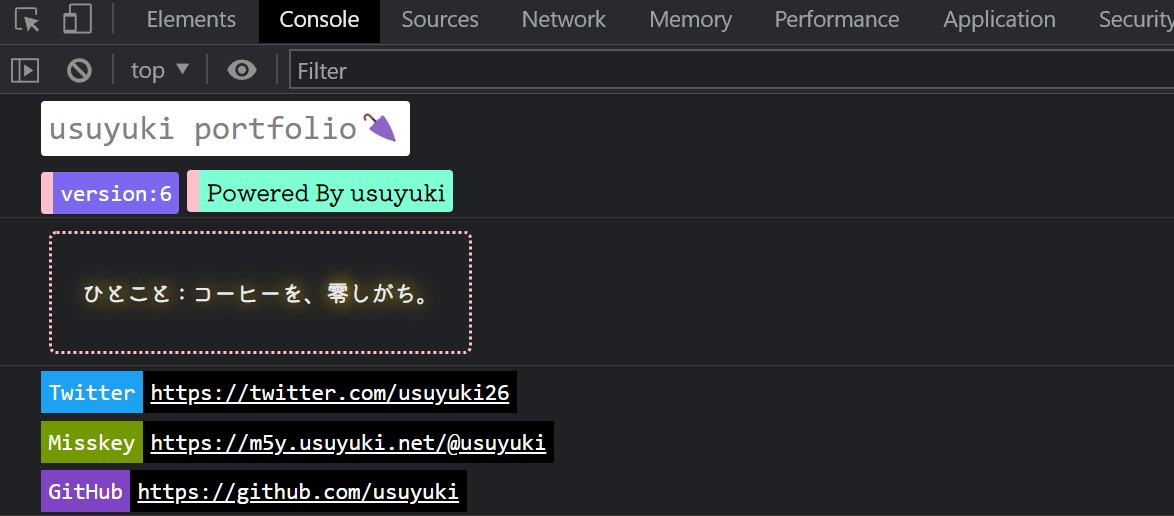1174x516 pixels.
Task: Follow the m5y.usuyuki.net Misskey link
Action: pos(348,443)
